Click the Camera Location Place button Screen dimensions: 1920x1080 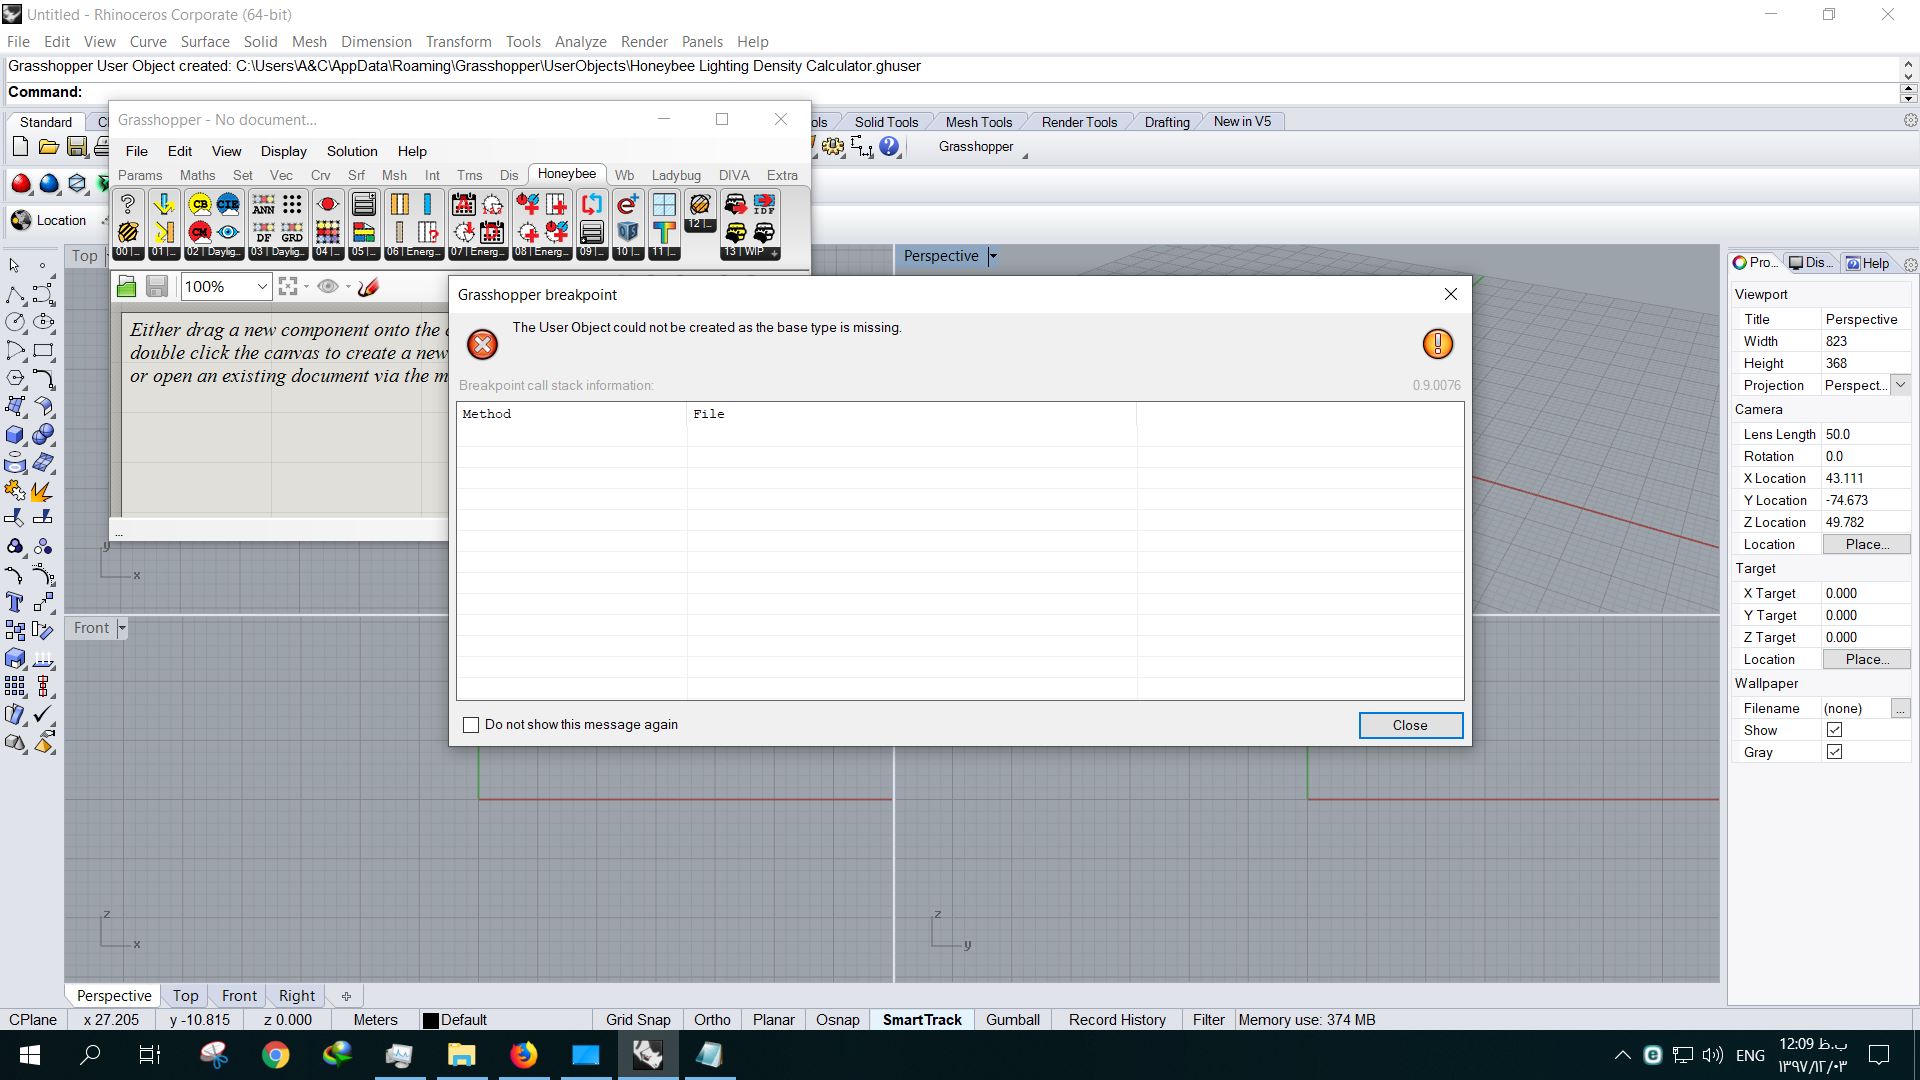(x=1866, y=544)
